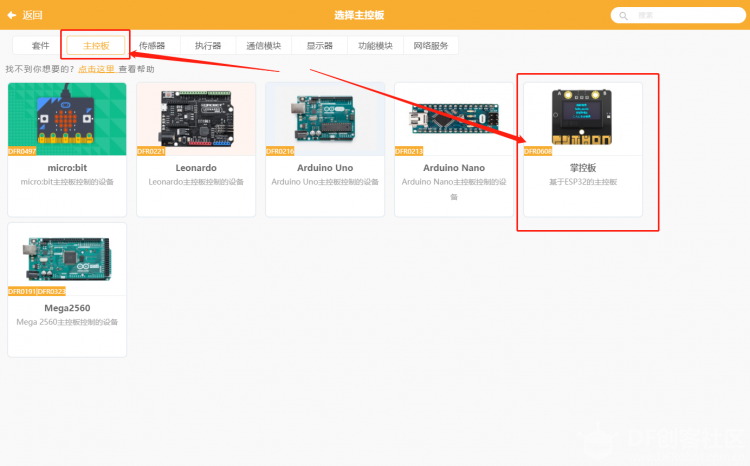Switch to the 执行器 tab
The height and width of the screenshot is (466, 750).
208,46
